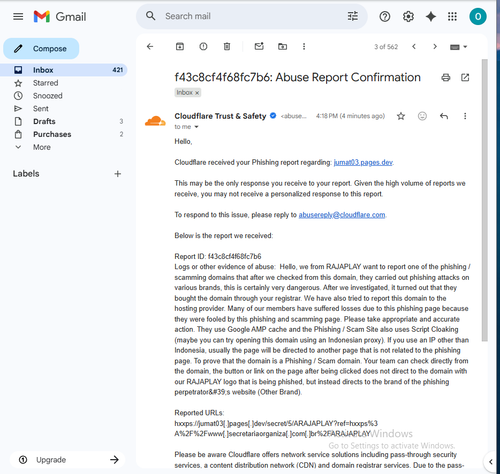500x474 pixels.
Task: Mark the email as unread
Action: click(259, 46)
